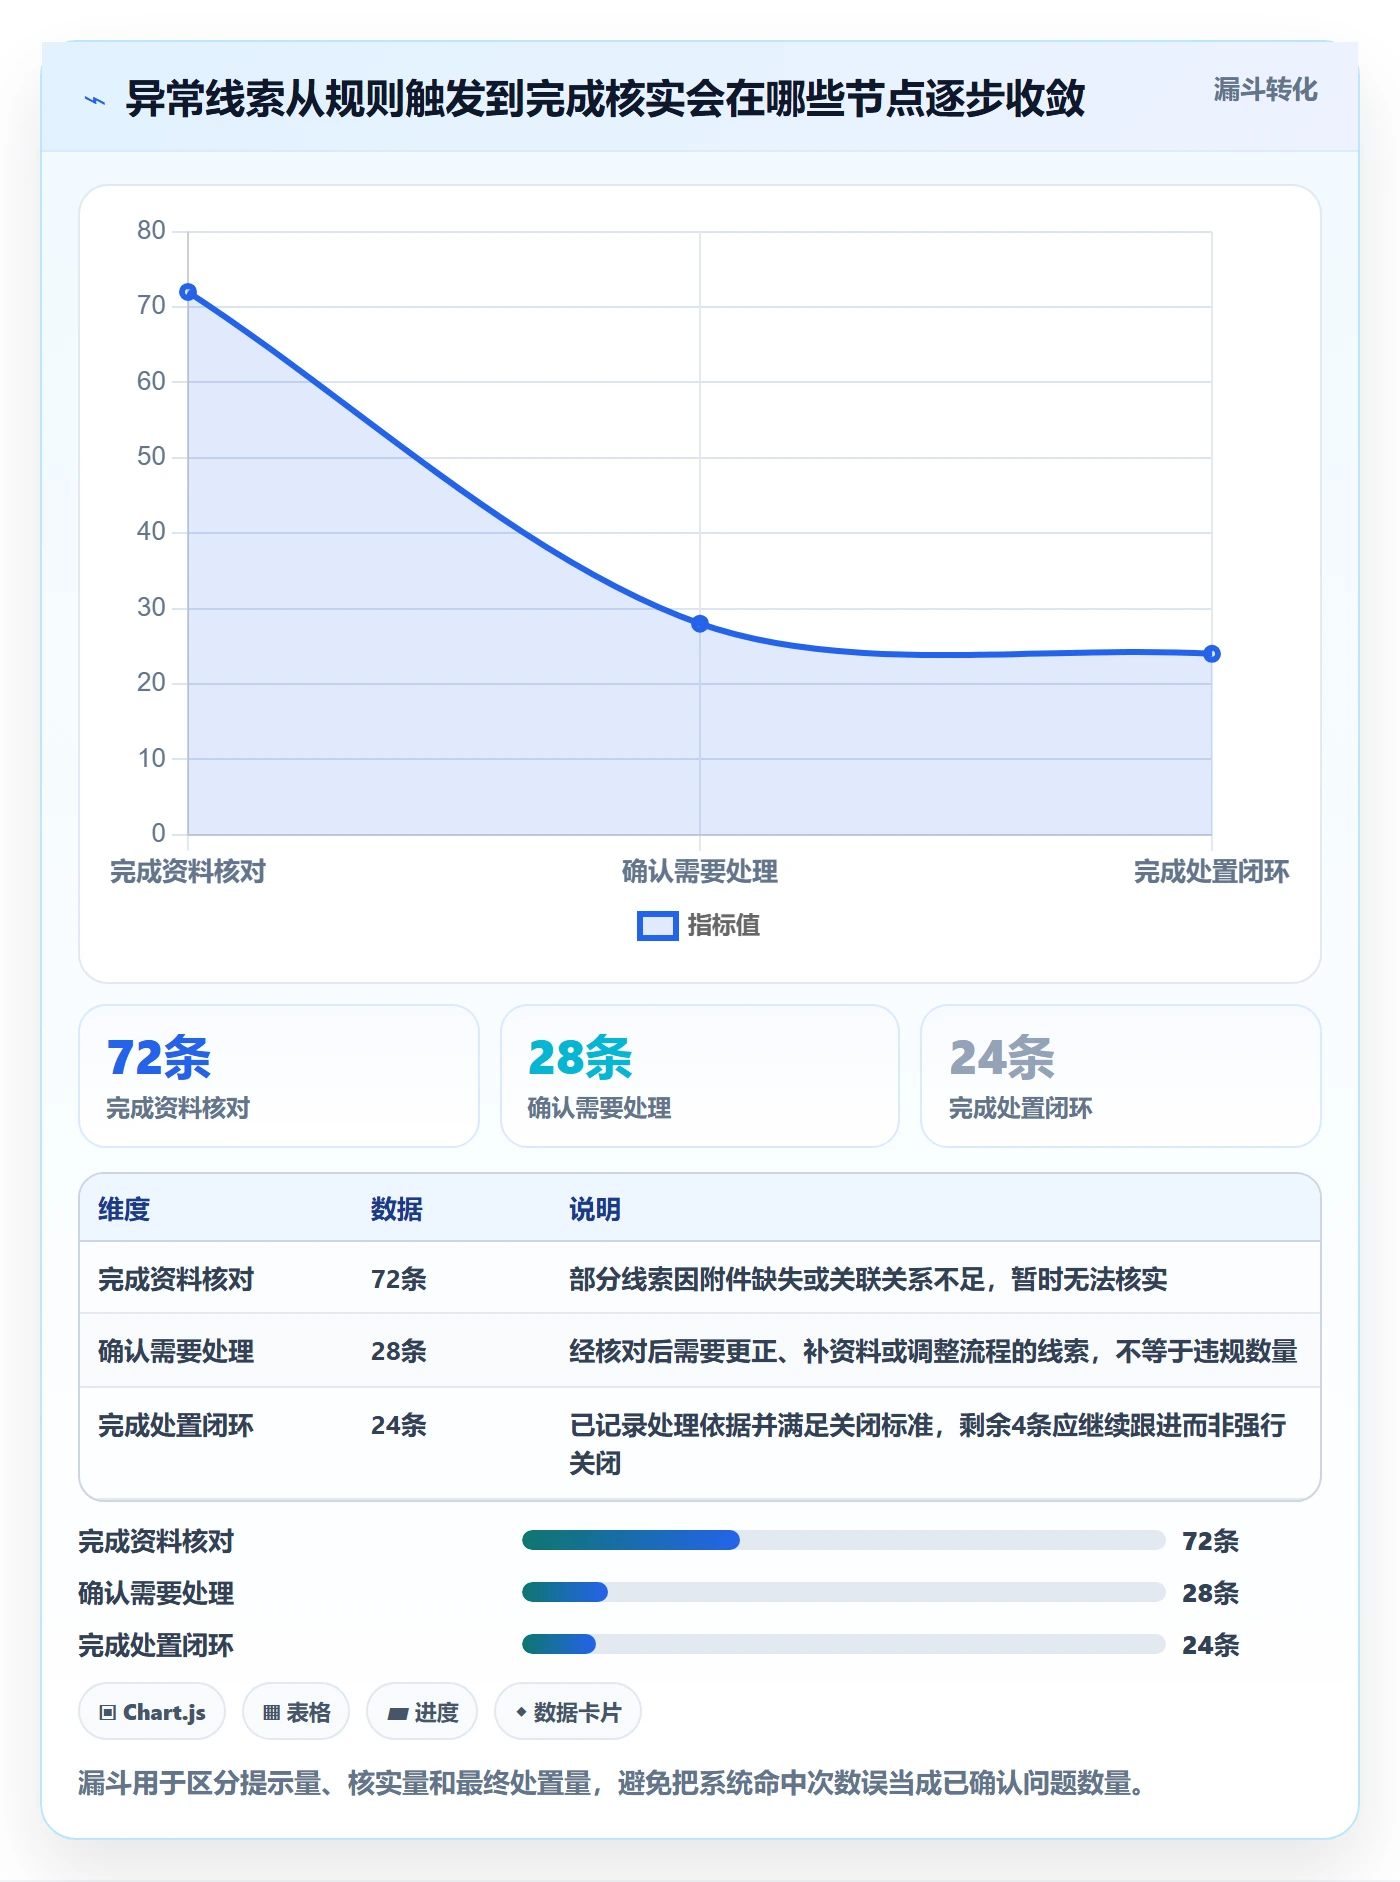Image resolution: width=1400 pixels, height=1882 pixels.
Task: Click the 72条 data card
Action: pyautogui.click(x=279, y=1076)
